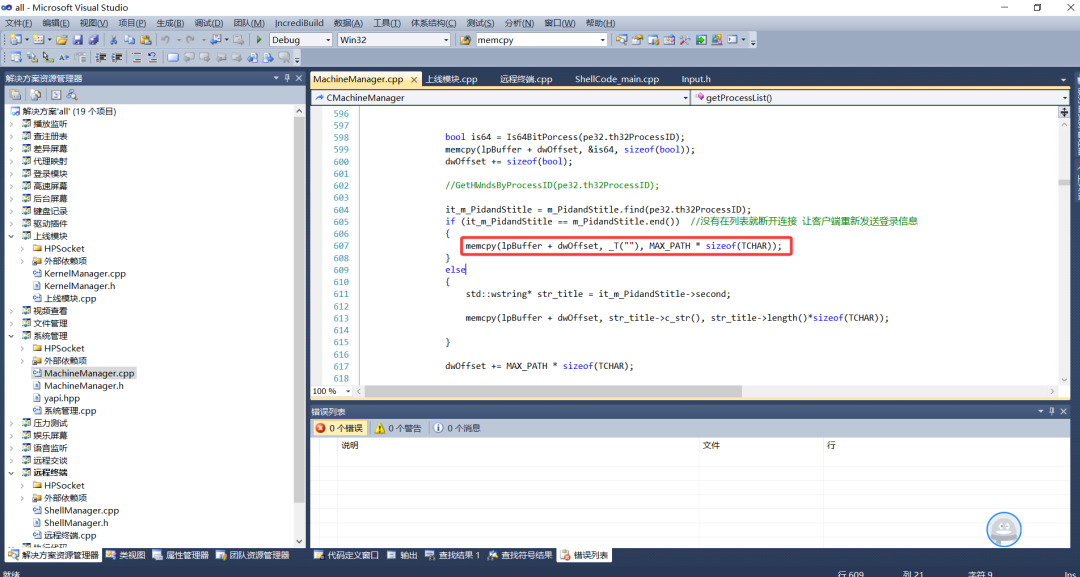1080x577 pixels.
Task: Switch to the 输出 output panel tab
Action: 402,555
